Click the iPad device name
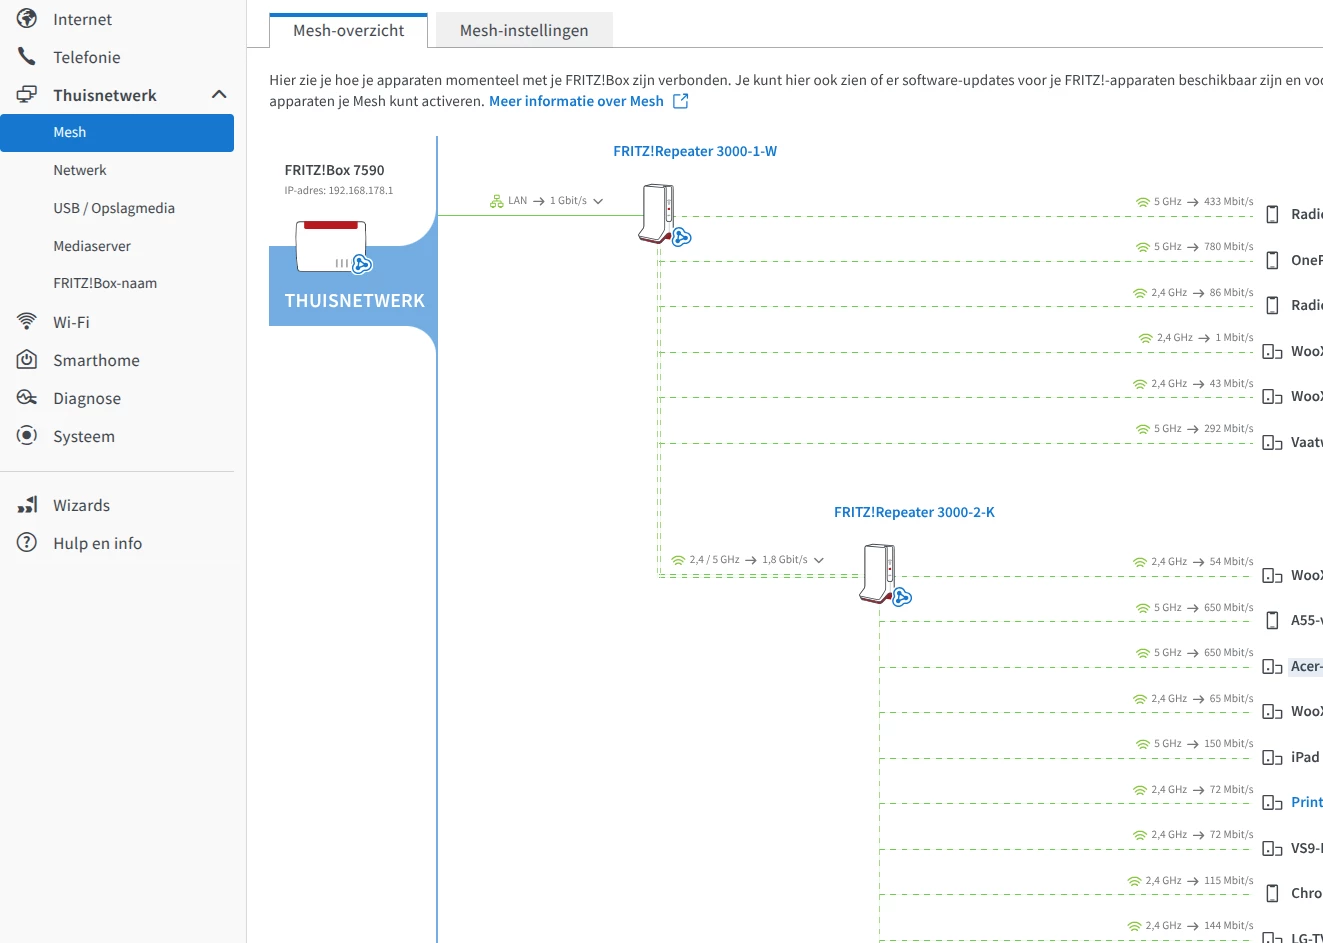Viewport: 1323px width, 943px height. pyautogui.click(x=1305, y=757)
